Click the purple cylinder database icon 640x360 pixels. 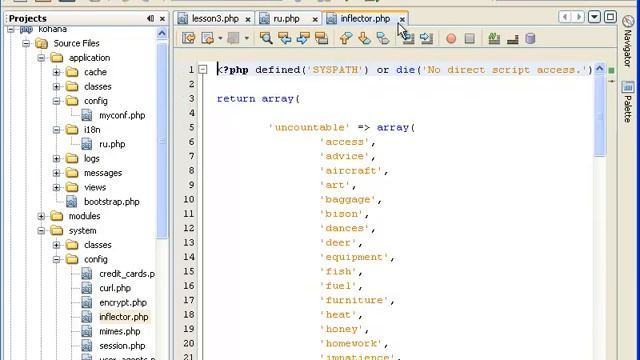coord(530,38)
